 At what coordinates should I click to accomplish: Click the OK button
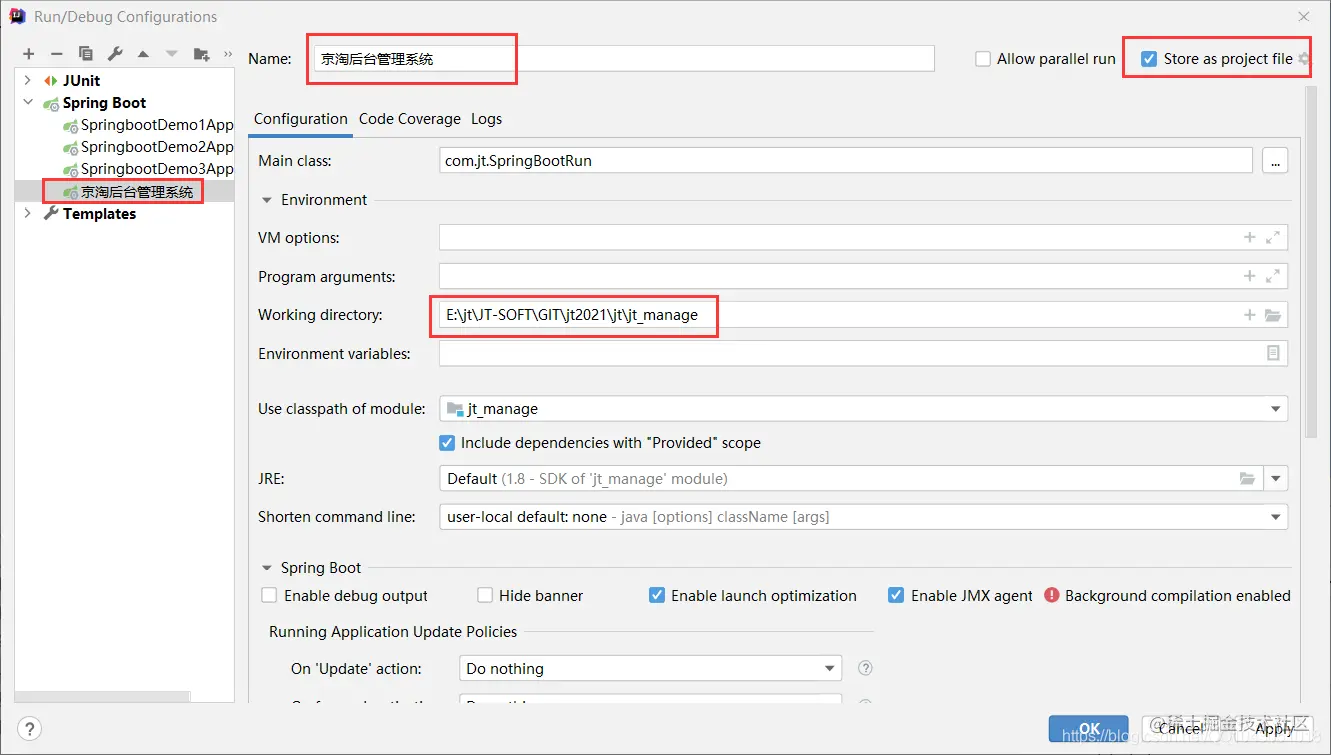[1090, 729]
